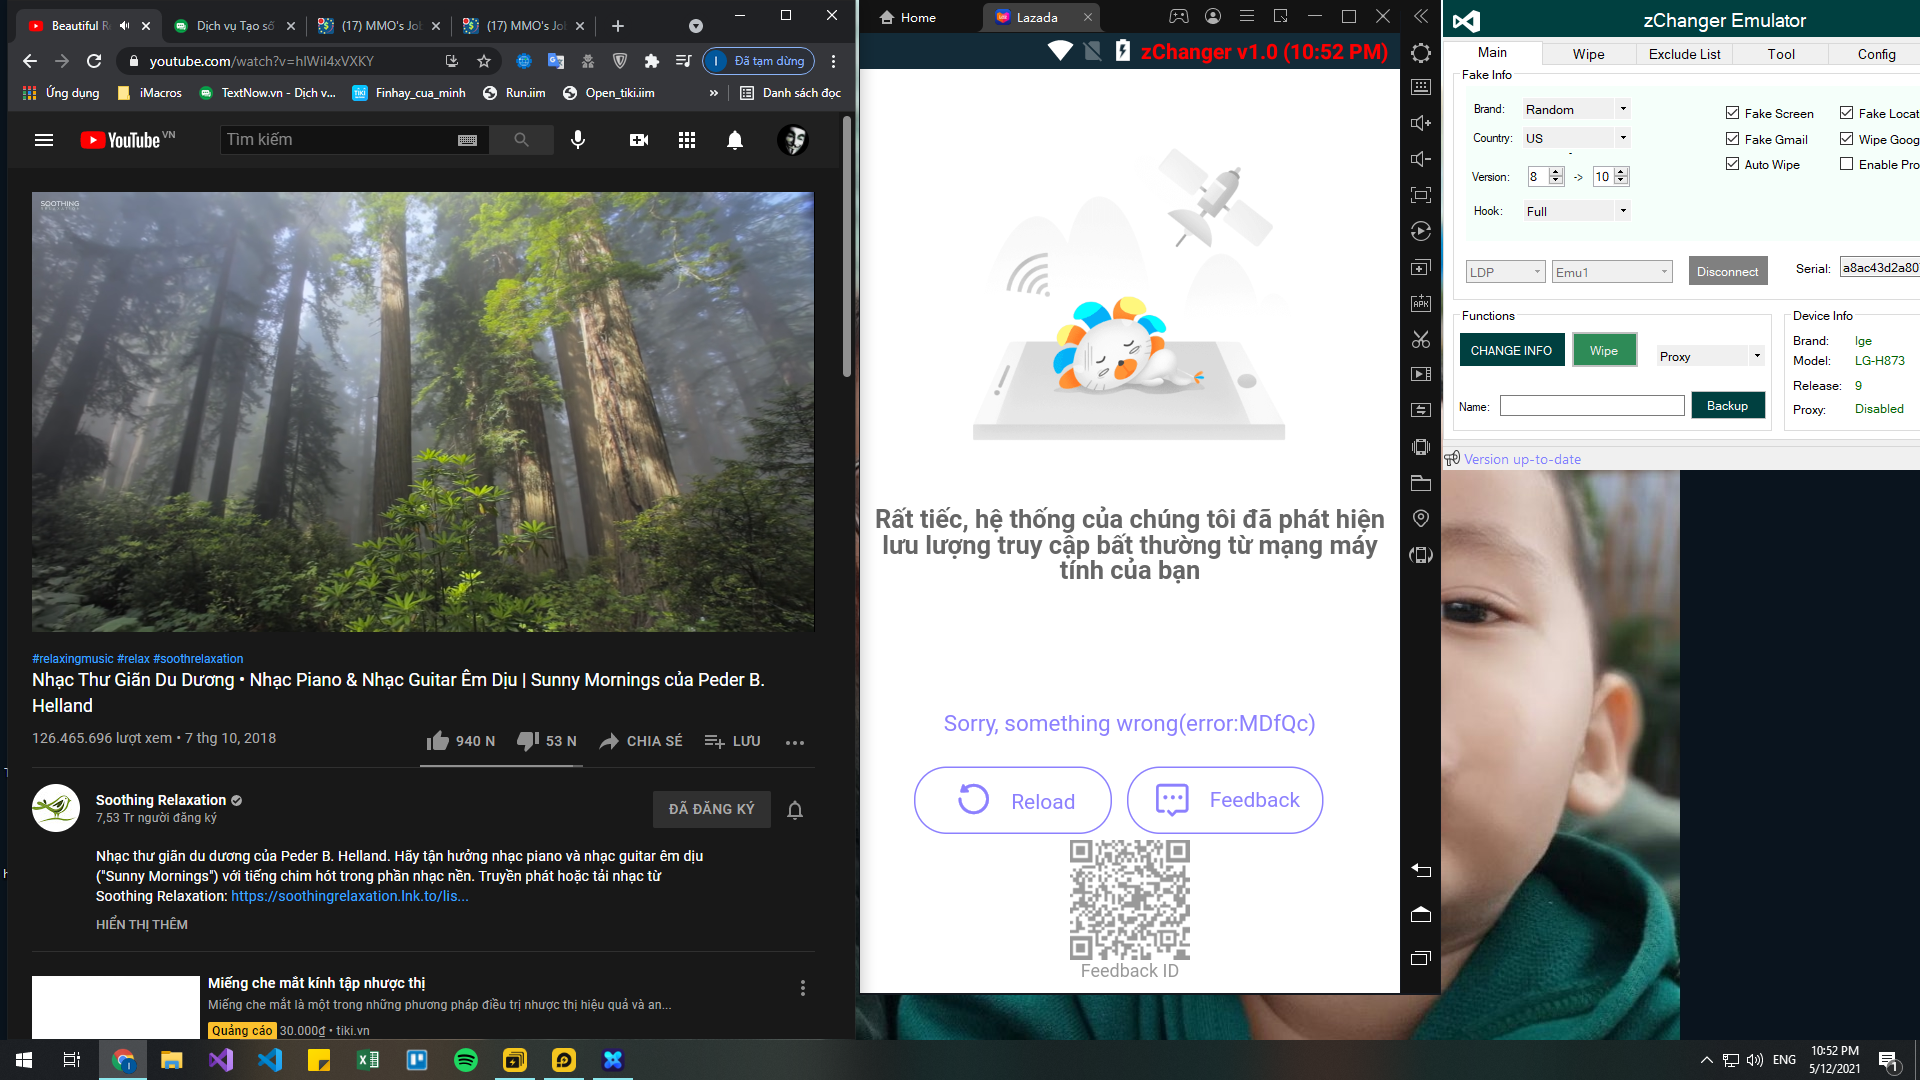Click volume down icon in emulator sidebar
This screenshot has height=1080, width=1920.
(x=1421, y=159)
